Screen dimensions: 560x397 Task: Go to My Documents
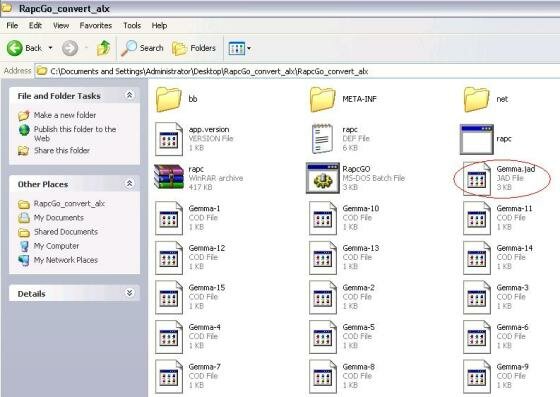coord(59,217)
